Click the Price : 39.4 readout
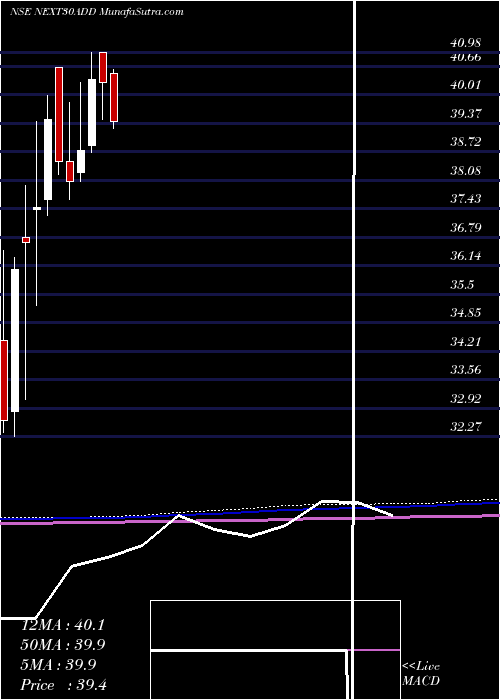Viewport: 500px width, 700px height. click(x=63, y=685)
